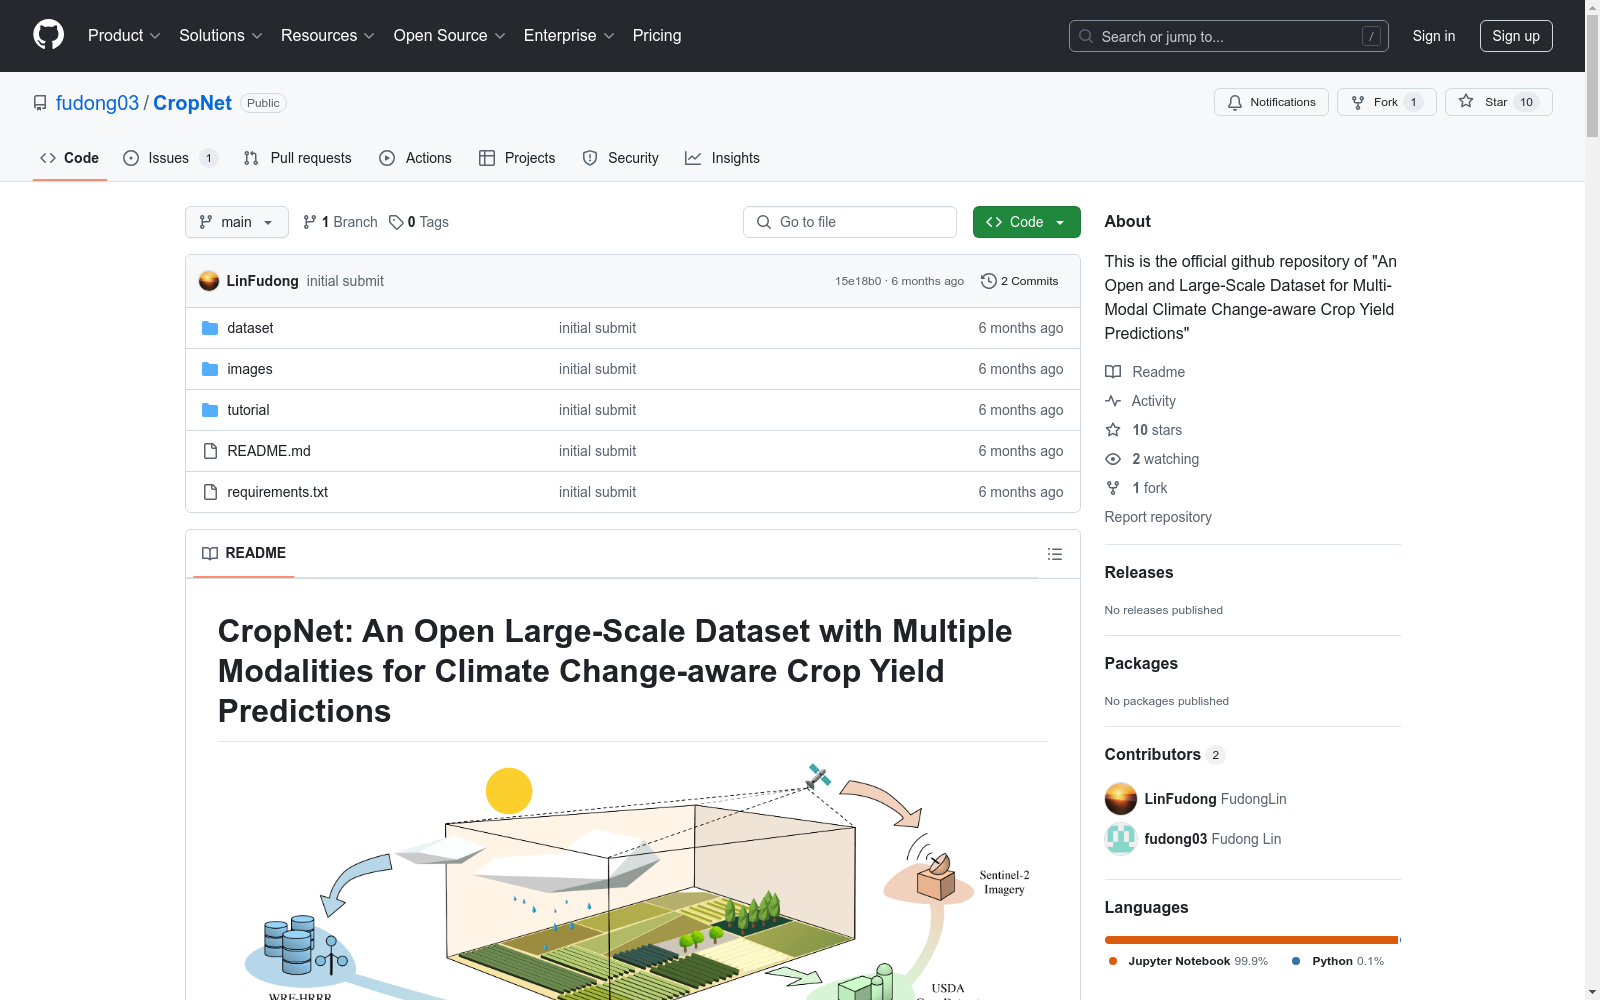Viewport: 1600px width, 1000px height.
Task: Click the search magnifier icon in header
Action: coord(1086,36)
